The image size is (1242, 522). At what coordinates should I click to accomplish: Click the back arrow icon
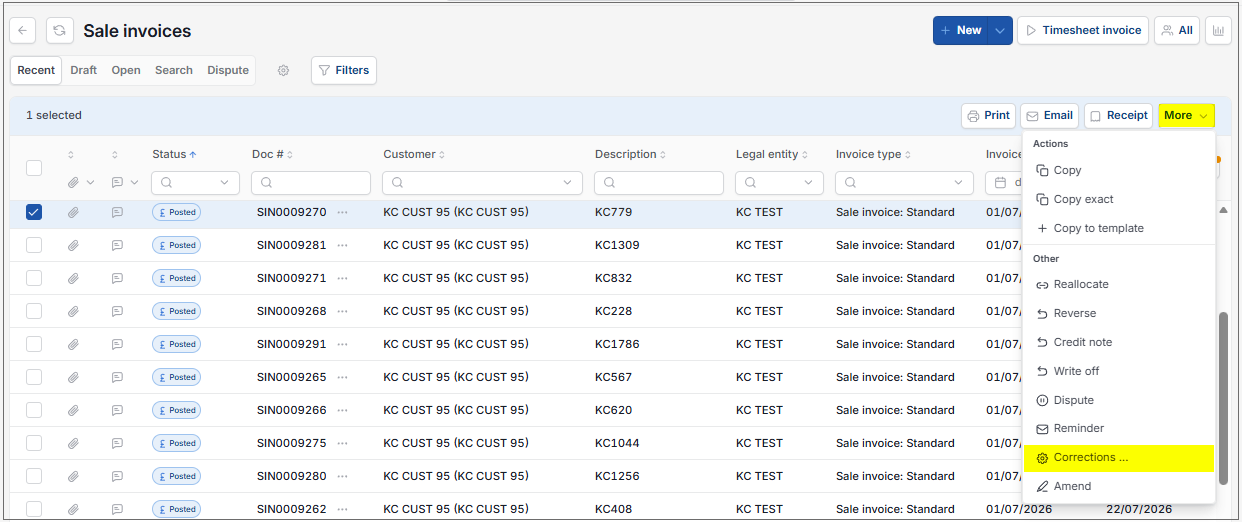click(24, 31)
